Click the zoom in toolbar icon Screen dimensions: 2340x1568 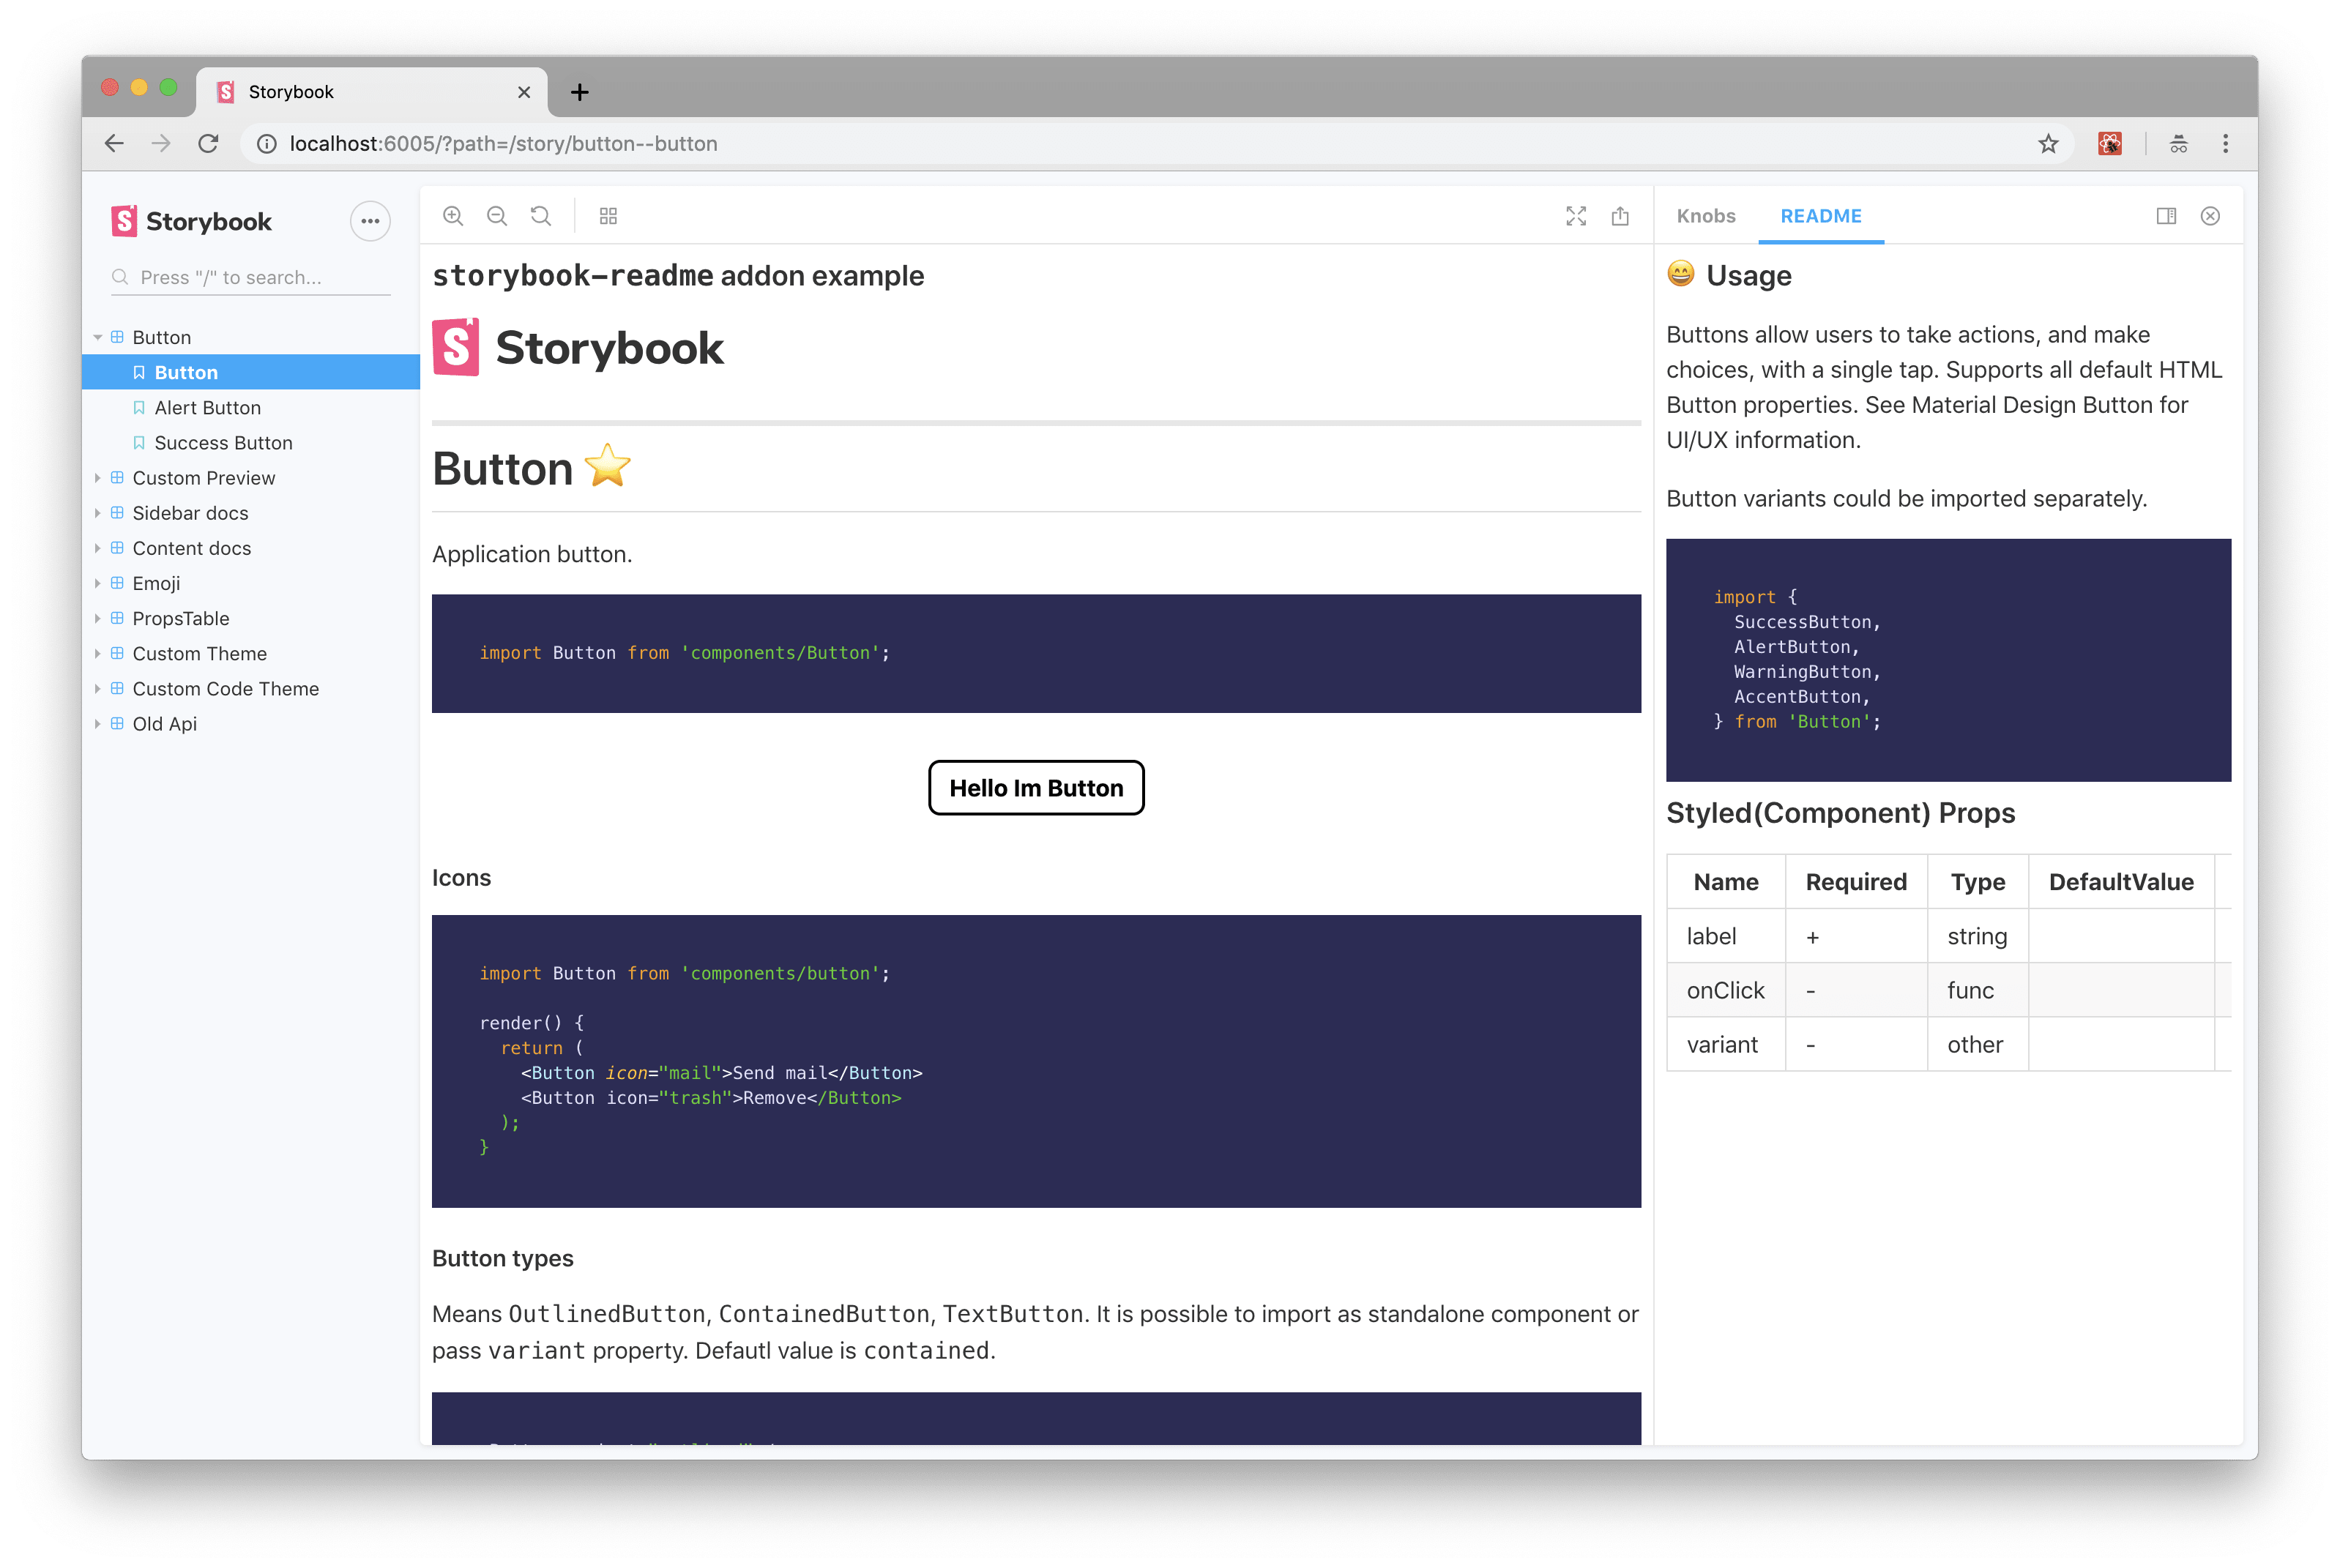453,216
